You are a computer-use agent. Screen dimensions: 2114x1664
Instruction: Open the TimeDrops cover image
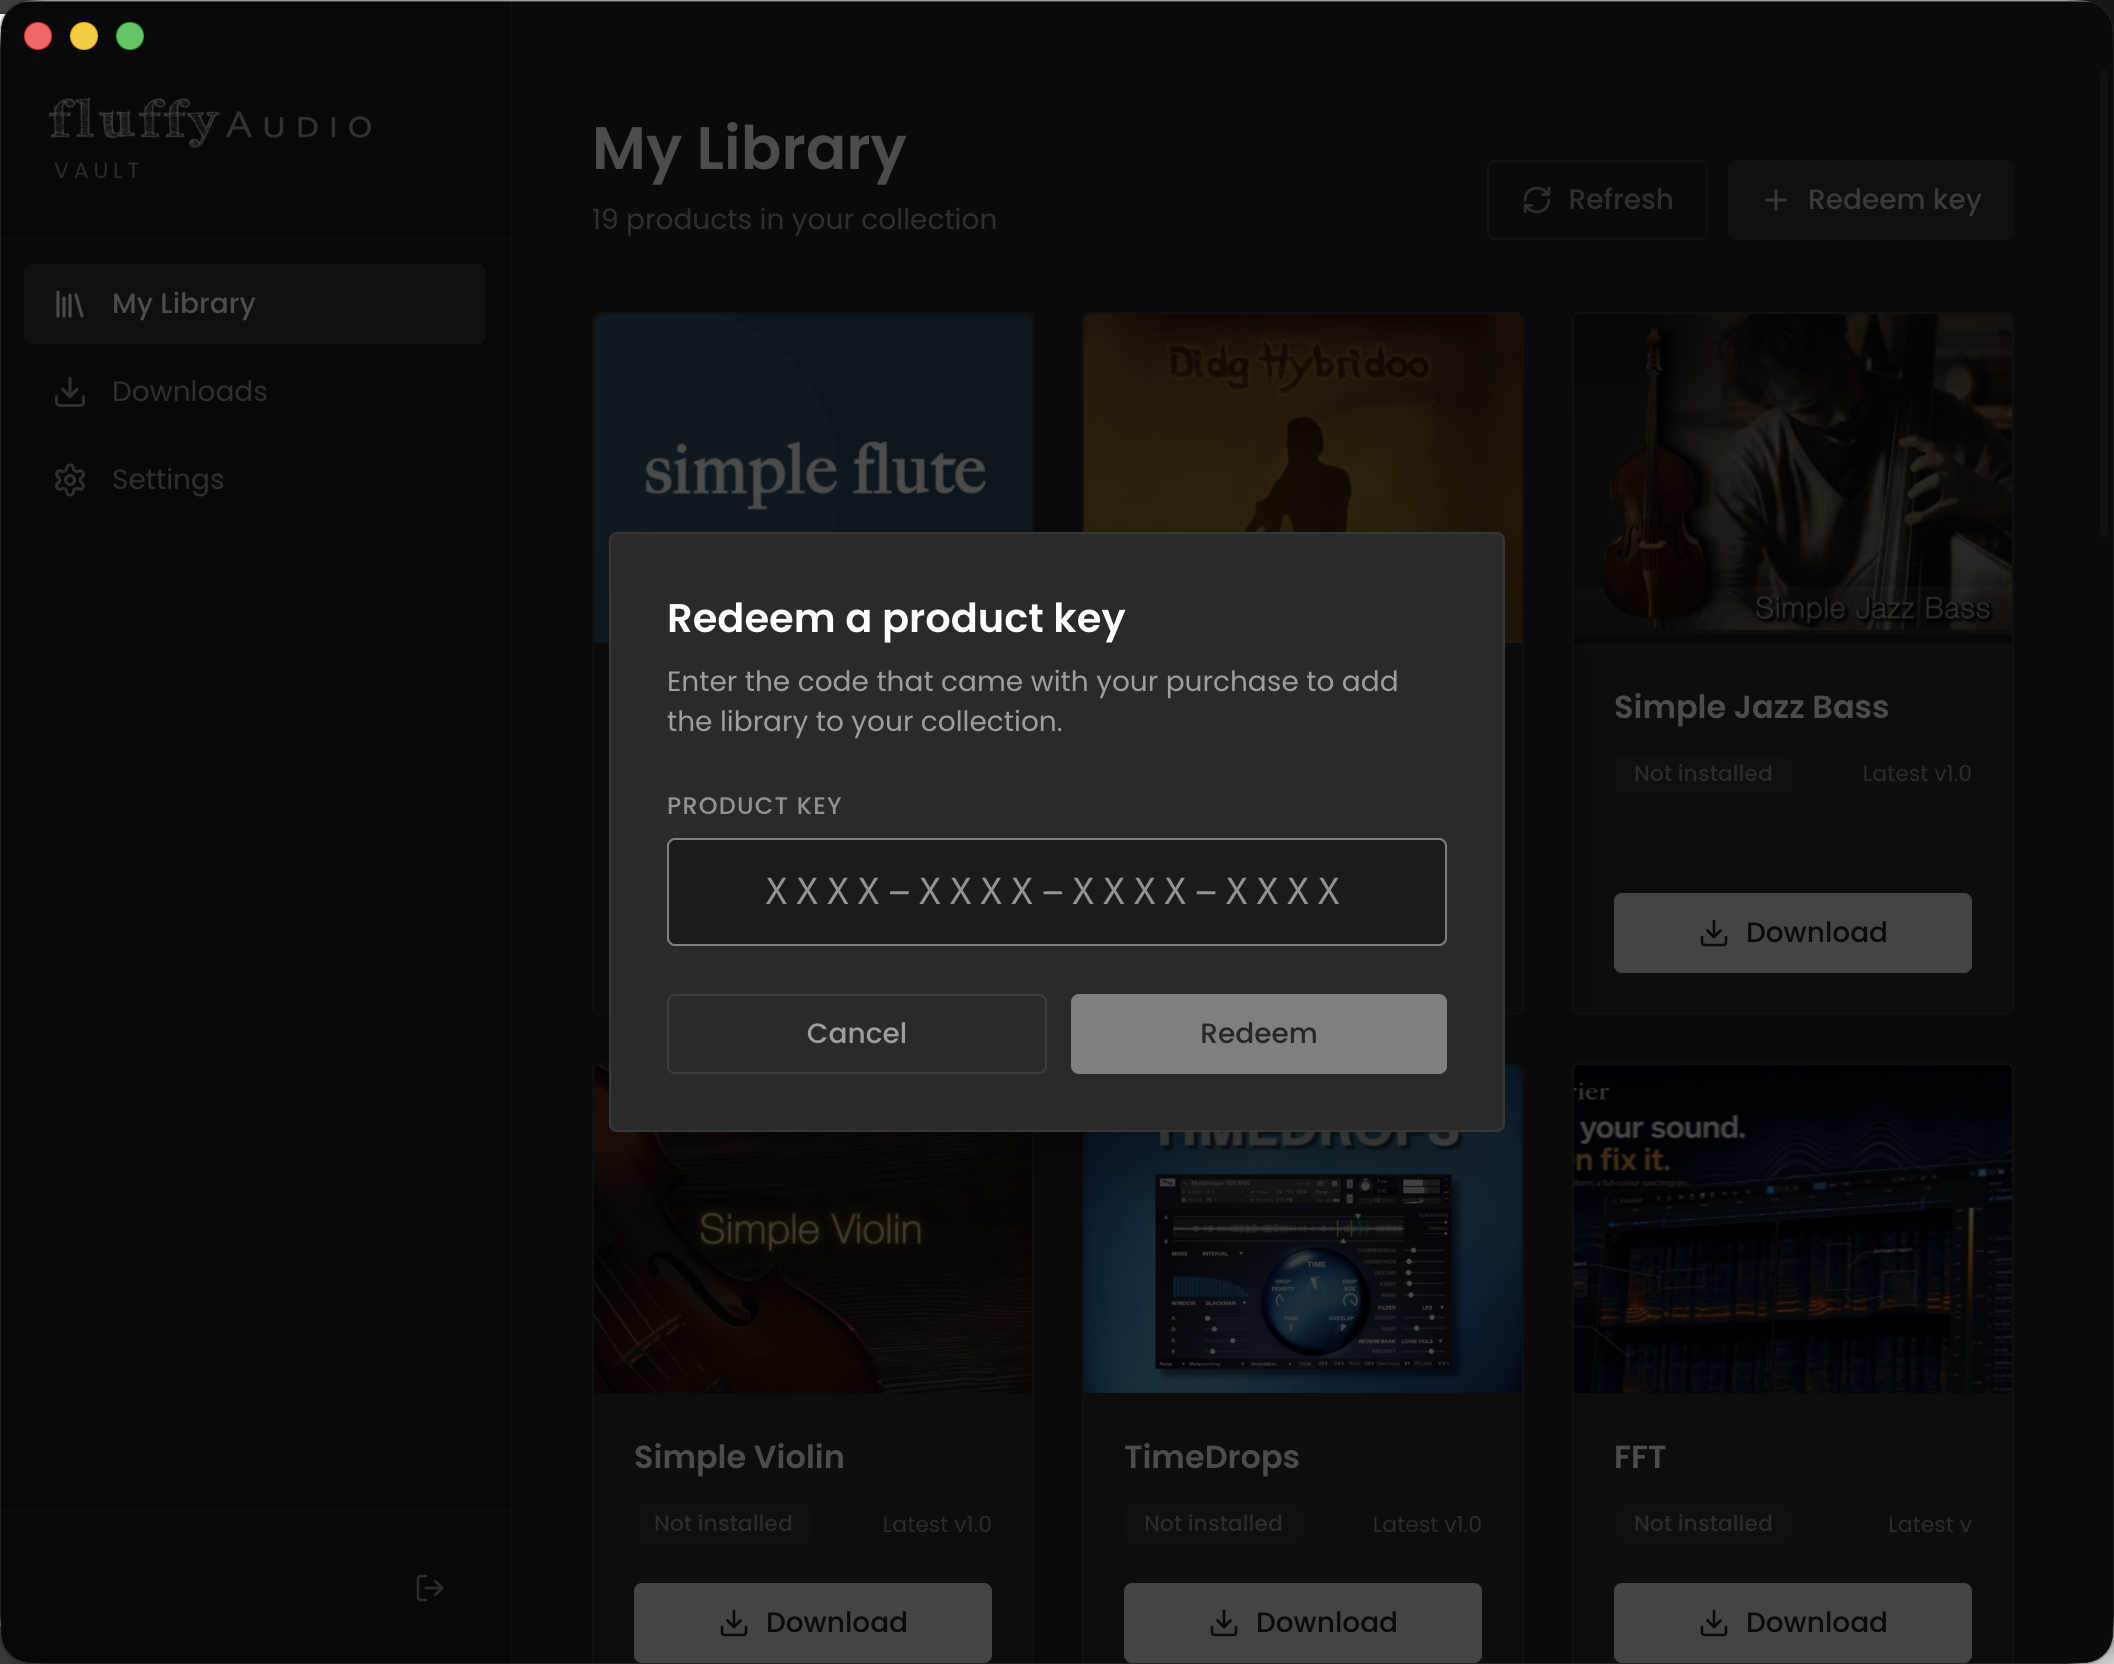tap(1302, 1262)
